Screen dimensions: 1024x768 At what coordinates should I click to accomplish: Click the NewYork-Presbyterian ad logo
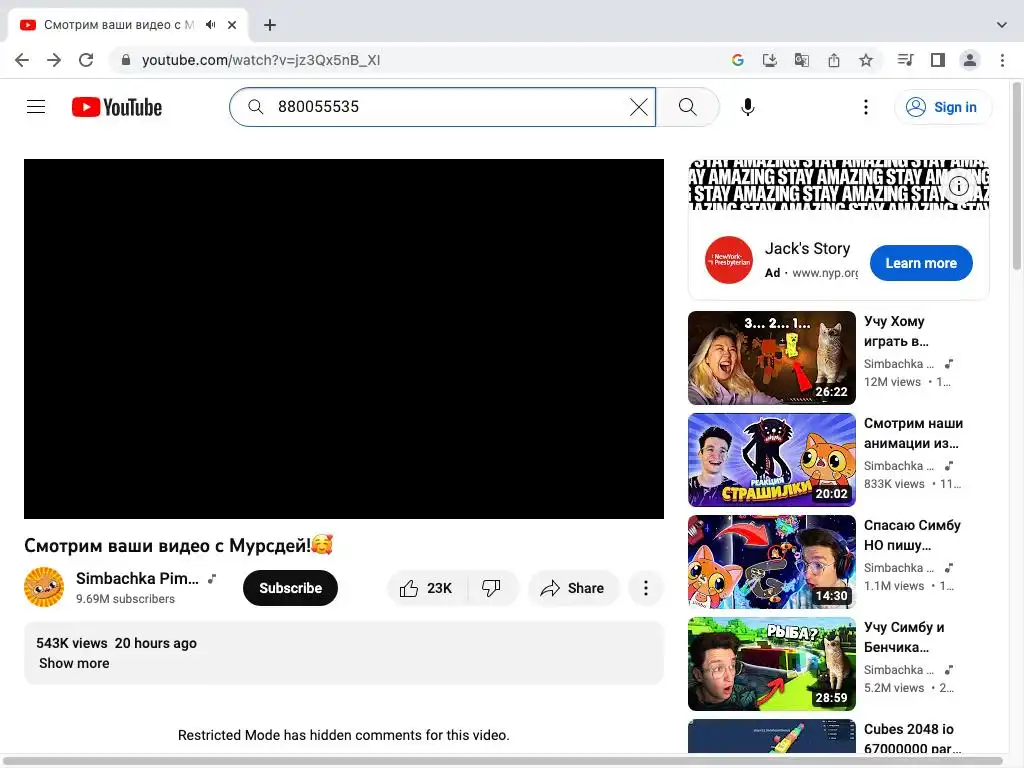point(729,260)
